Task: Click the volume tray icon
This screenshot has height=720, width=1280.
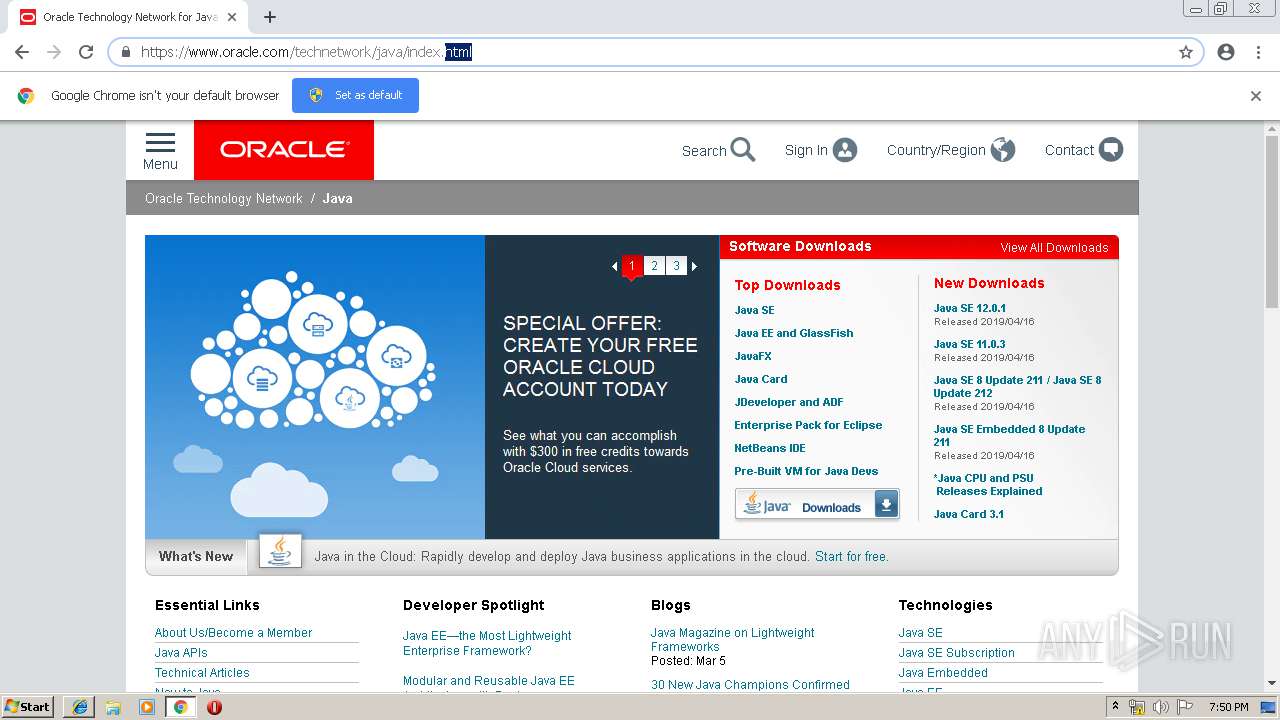Action: click(1160, 707)
